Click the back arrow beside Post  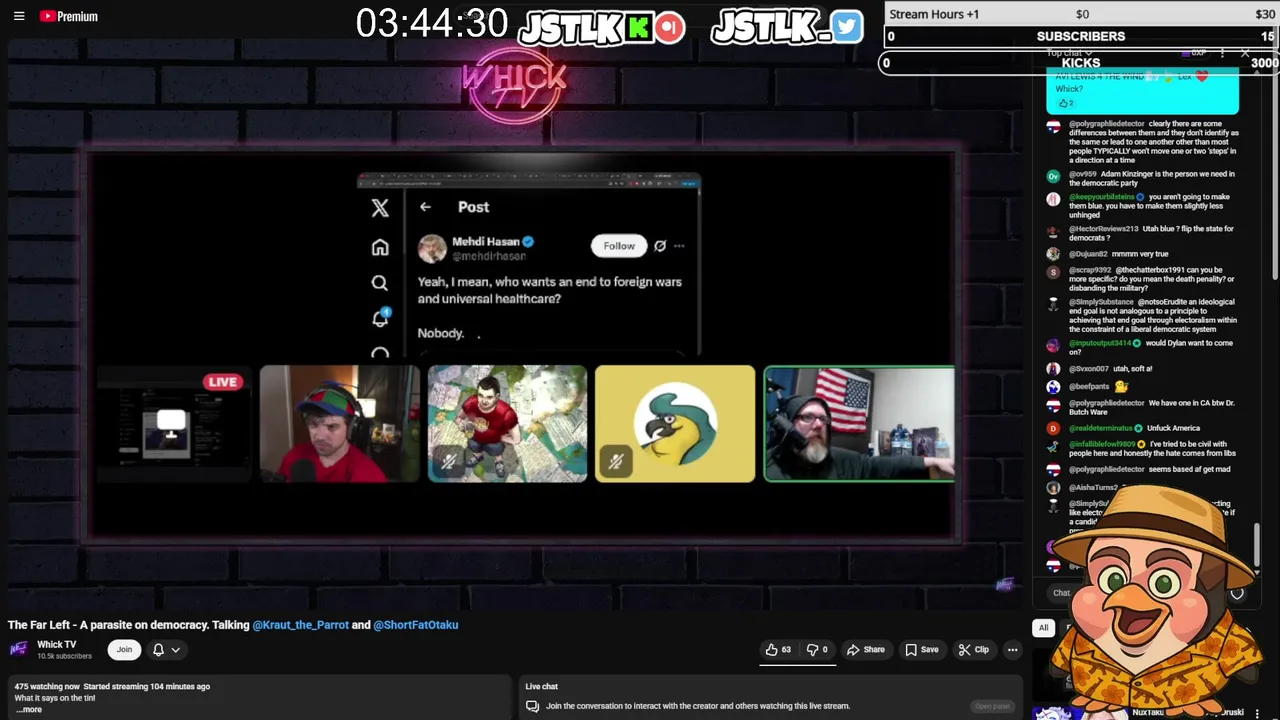(425, 207)
